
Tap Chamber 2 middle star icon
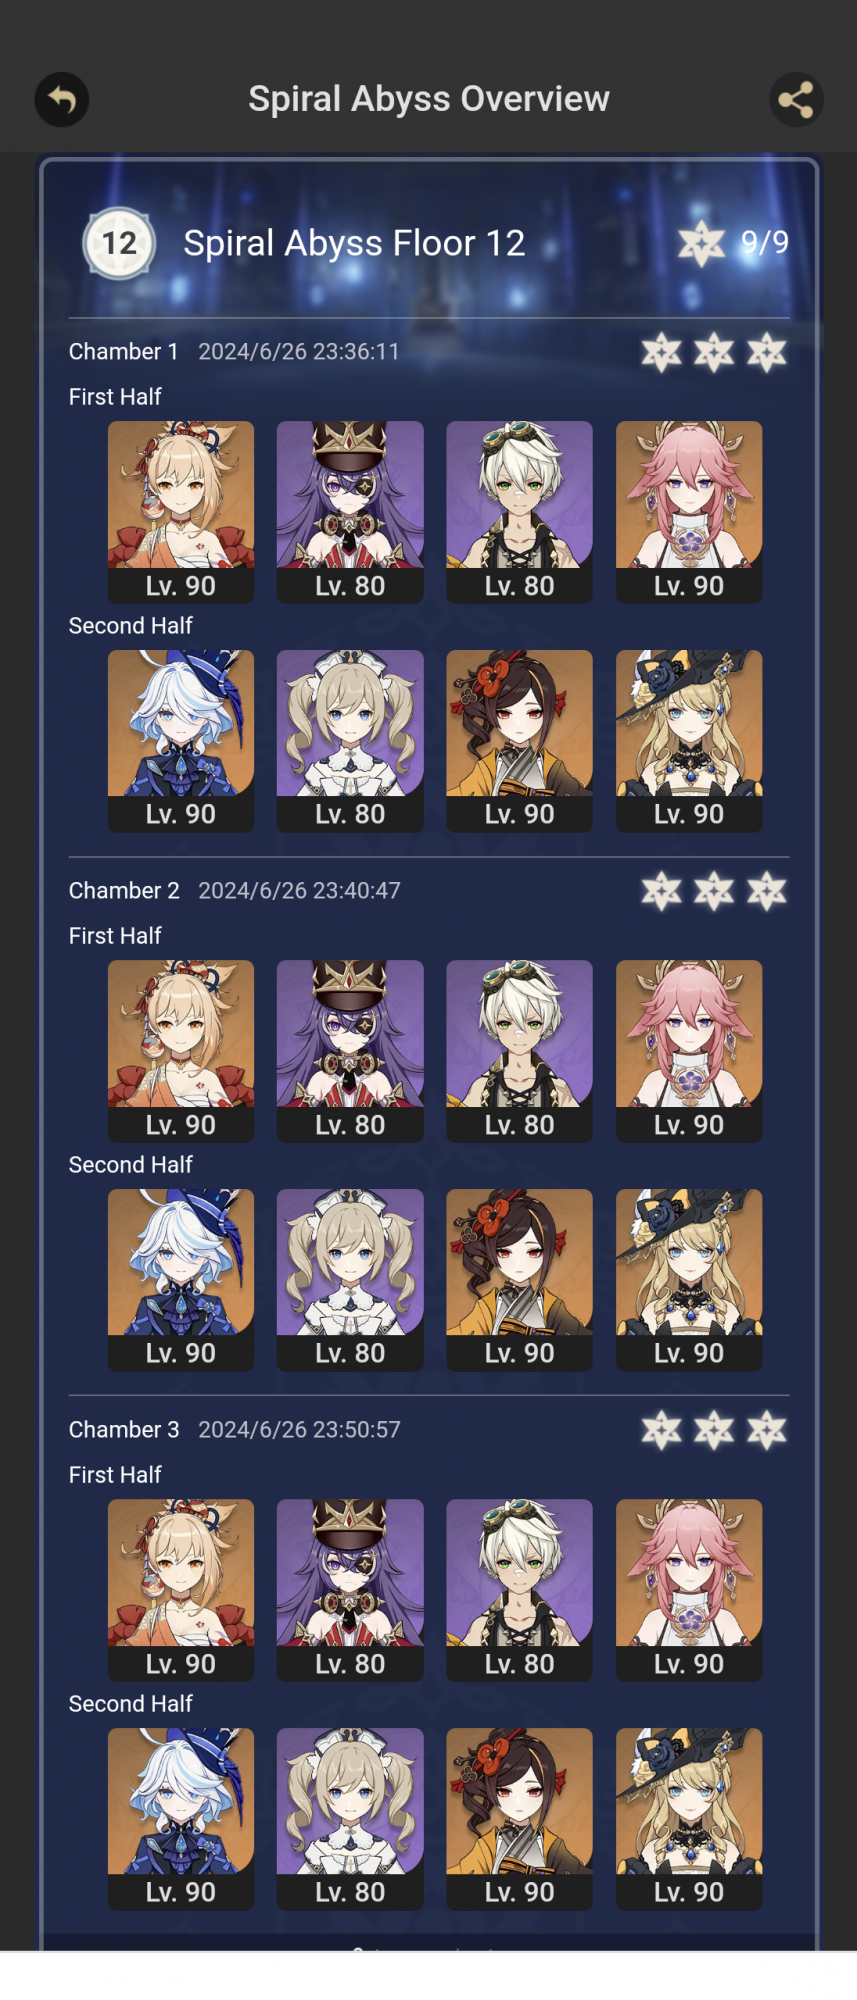pyautogui.click(x=714, y=891)
